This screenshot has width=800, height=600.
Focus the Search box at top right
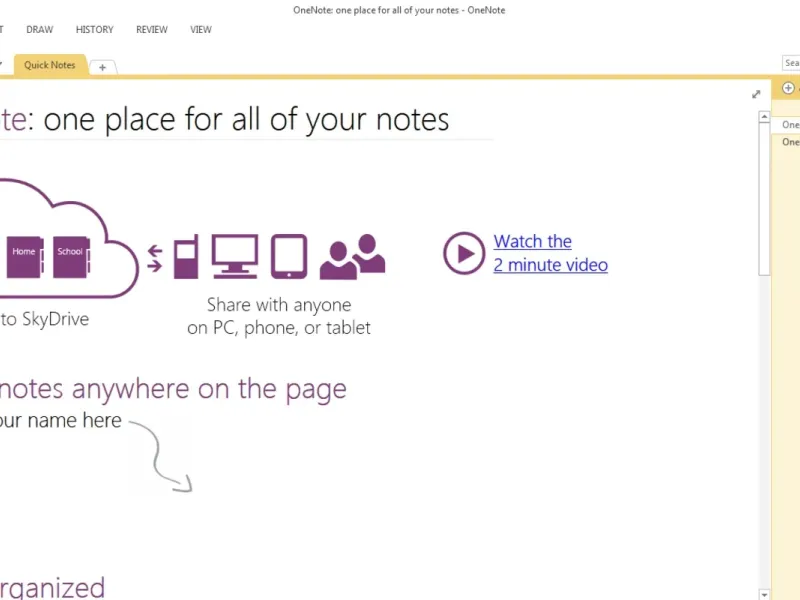[x=791, y=63]
